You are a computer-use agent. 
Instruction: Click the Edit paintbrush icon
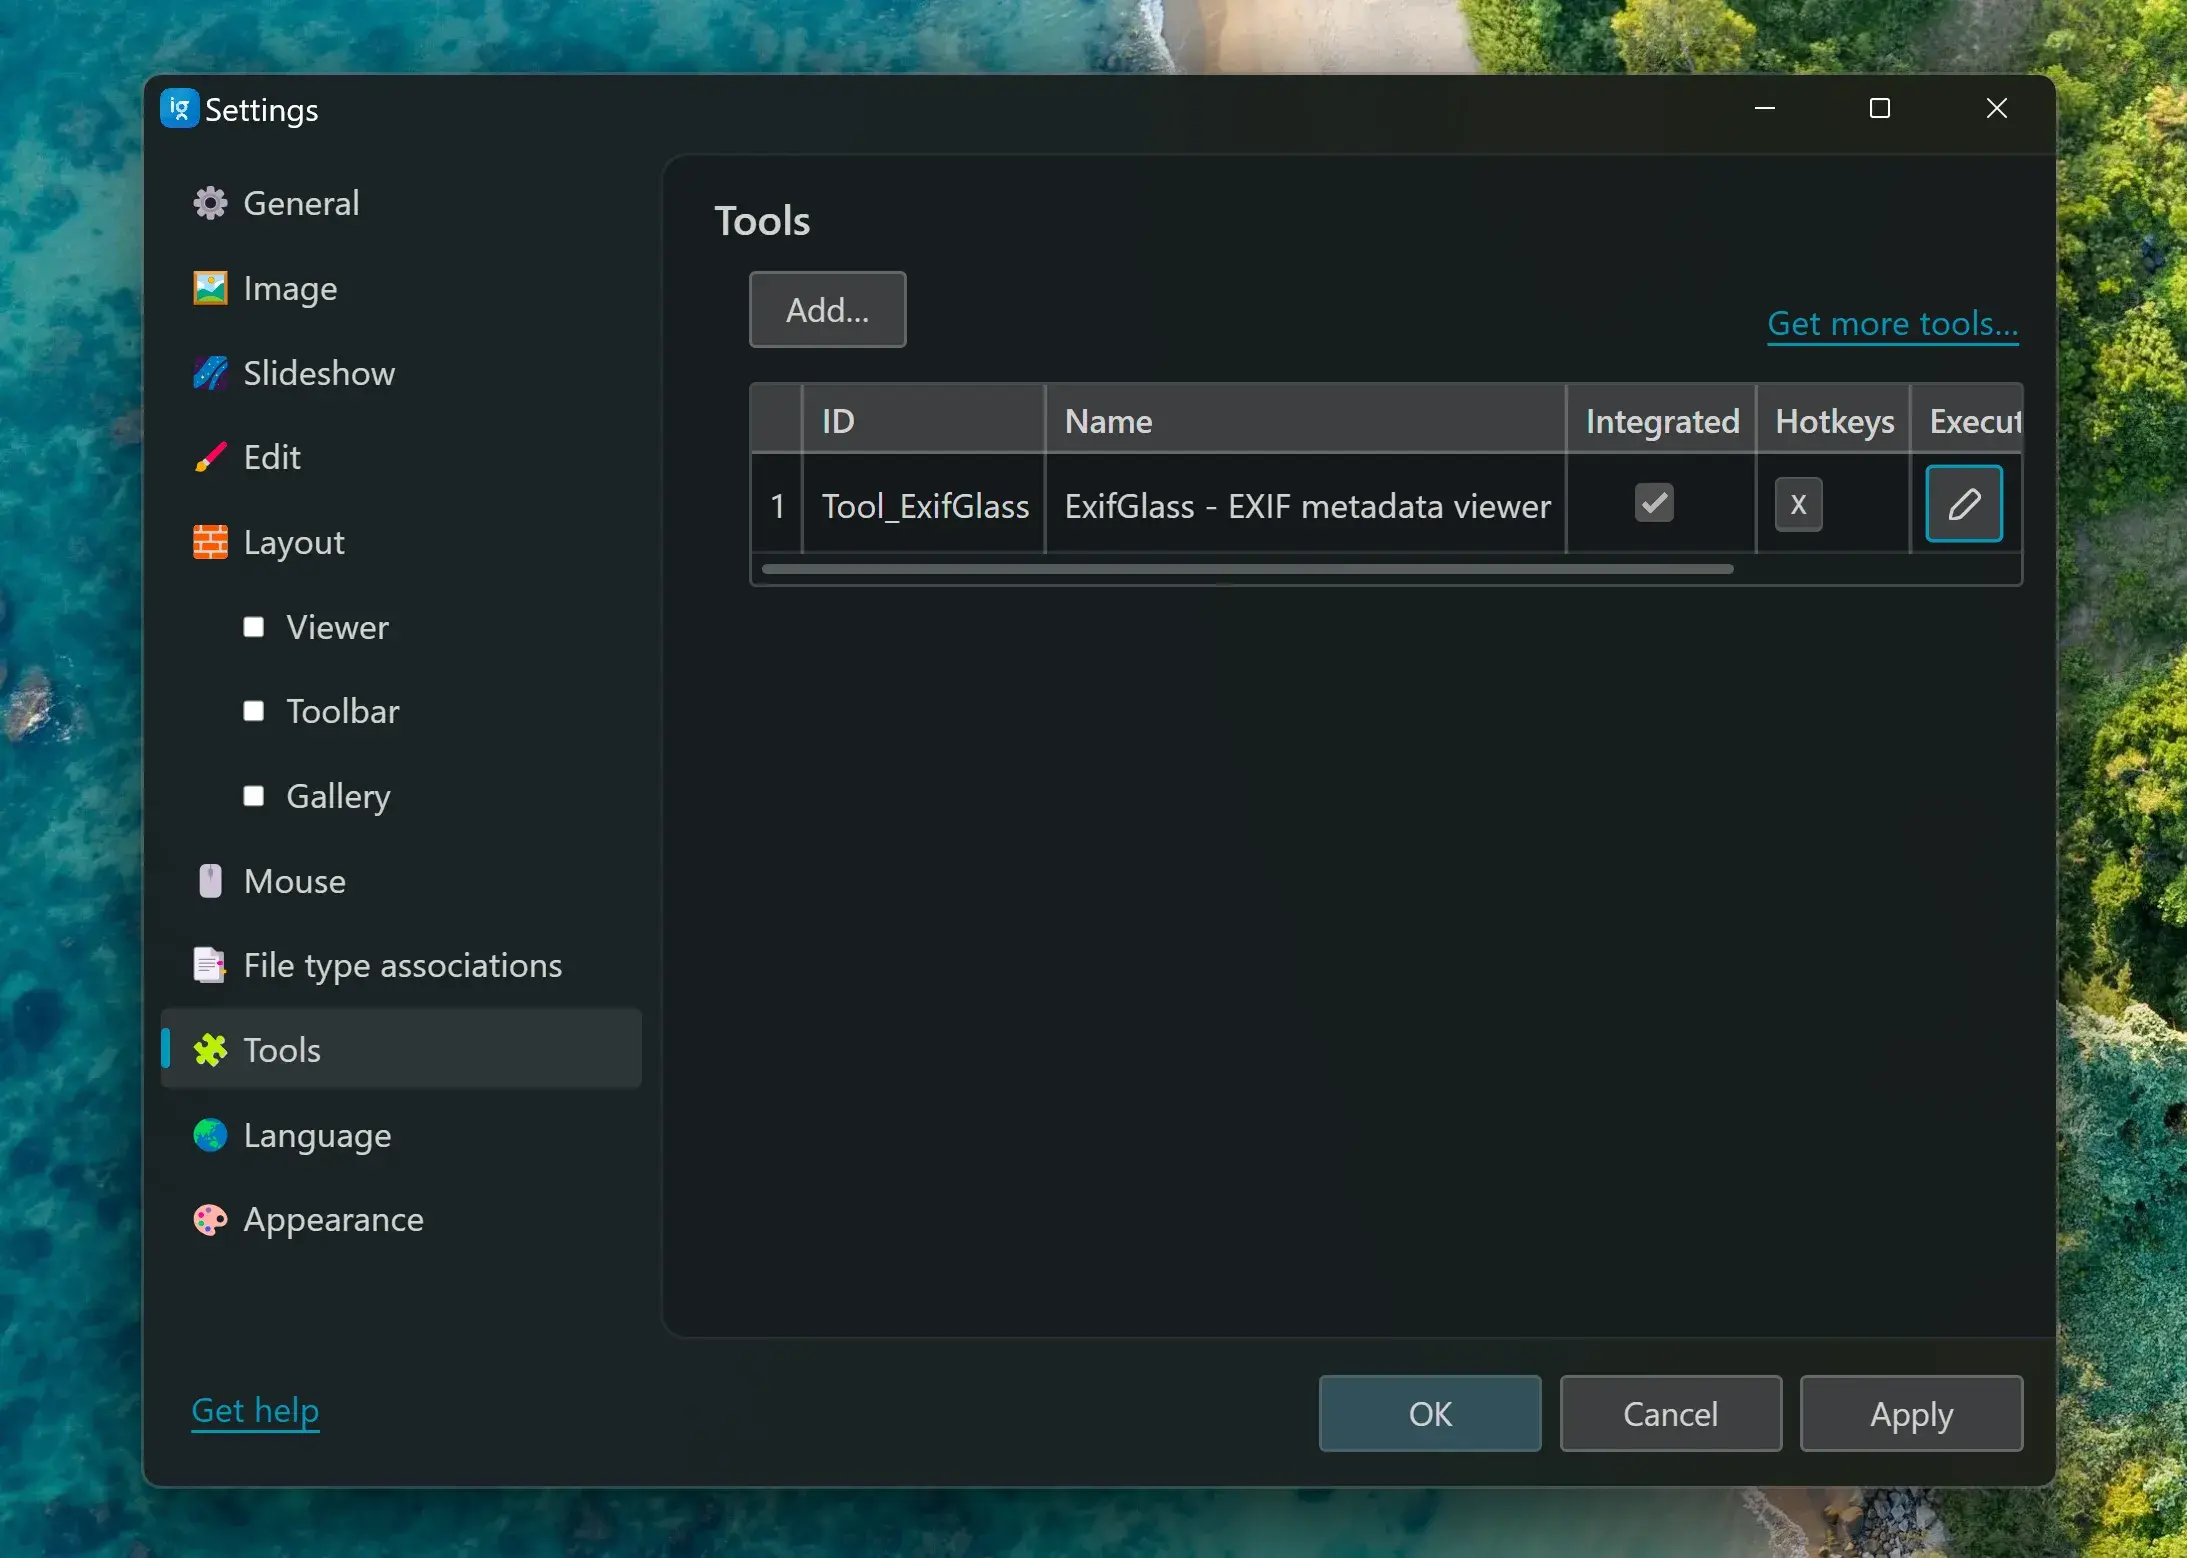point(210,458)
